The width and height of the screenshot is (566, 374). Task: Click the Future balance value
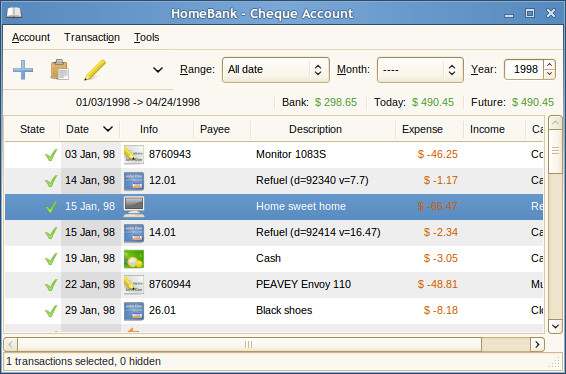point(533,103)
